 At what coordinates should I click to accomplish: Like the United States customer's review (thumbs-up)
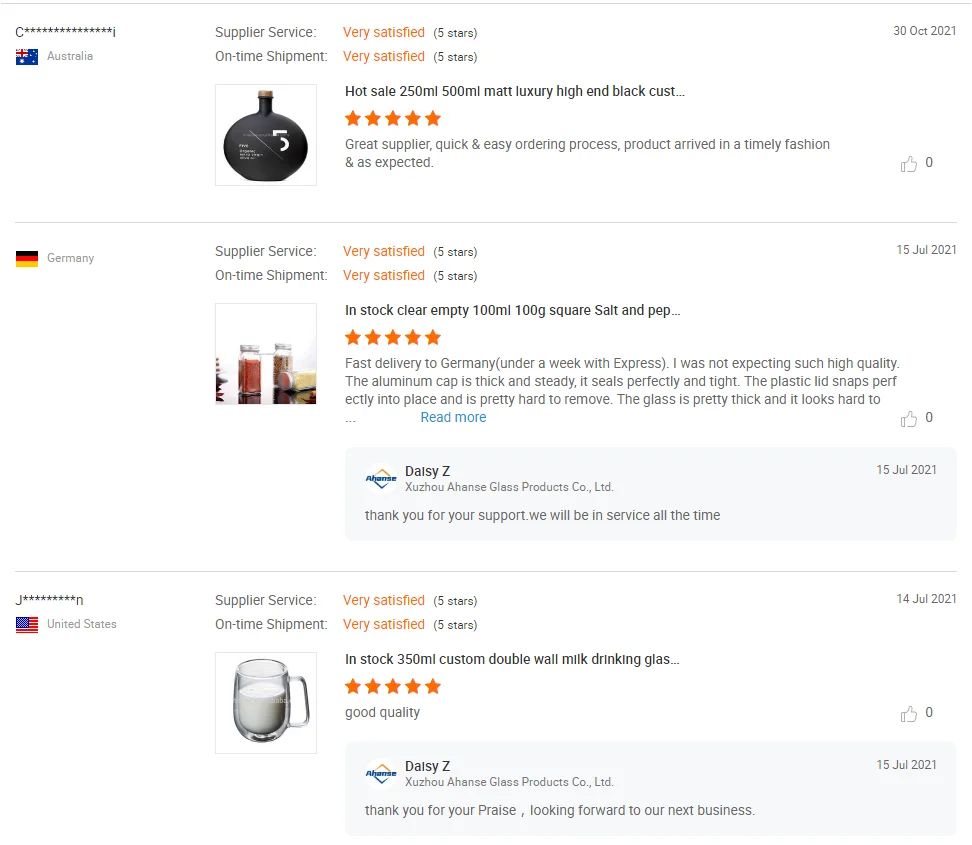click(909, 714)
